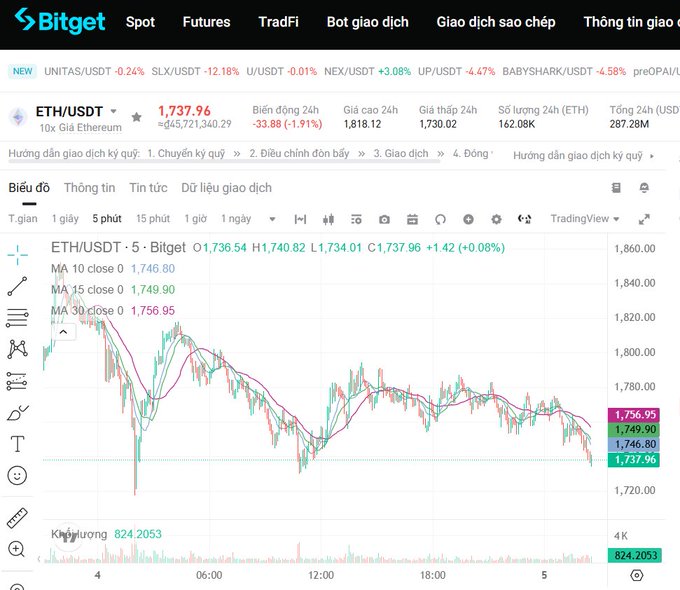Open the UP/USDT -4.47% ticker

pos(456,72)
